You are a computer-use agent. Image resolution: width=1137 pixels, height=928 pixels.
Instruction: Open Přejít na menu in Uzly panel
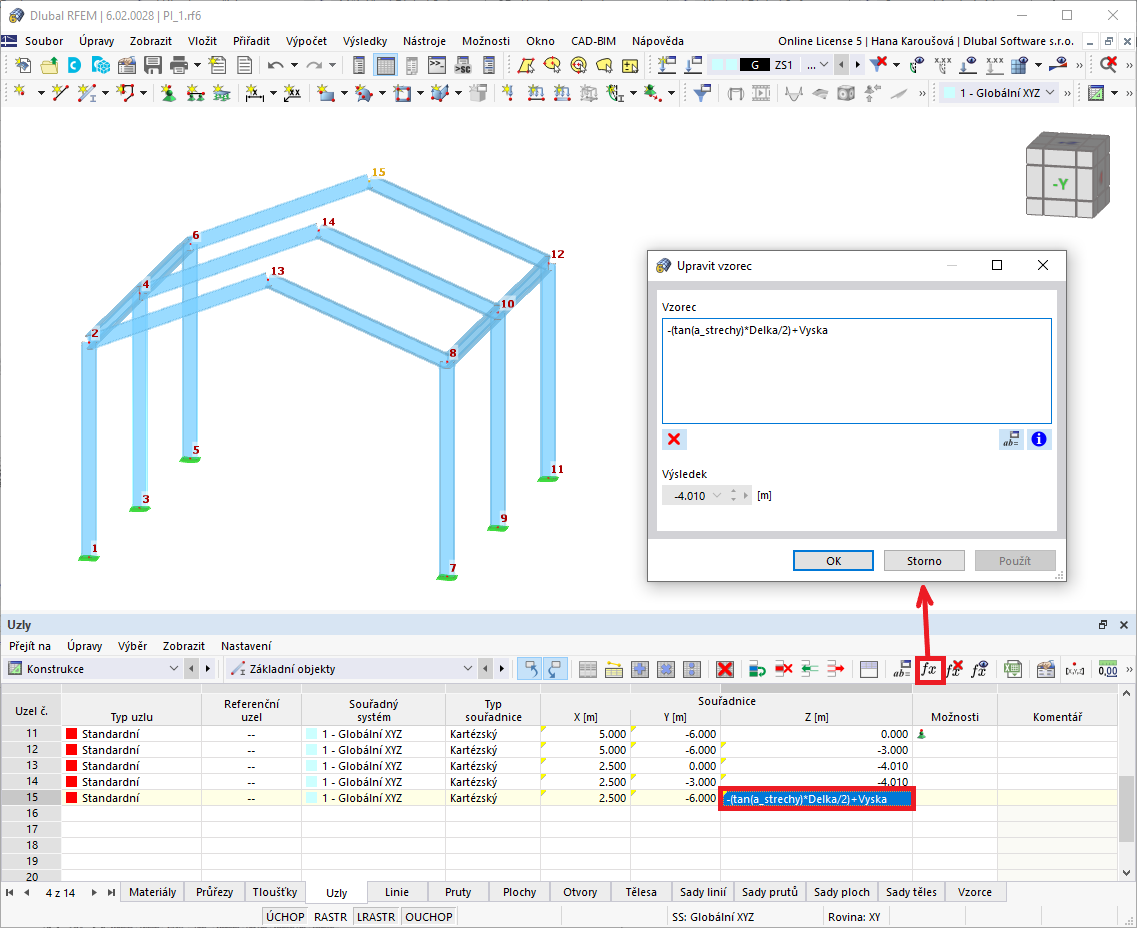tap(30, 646)
